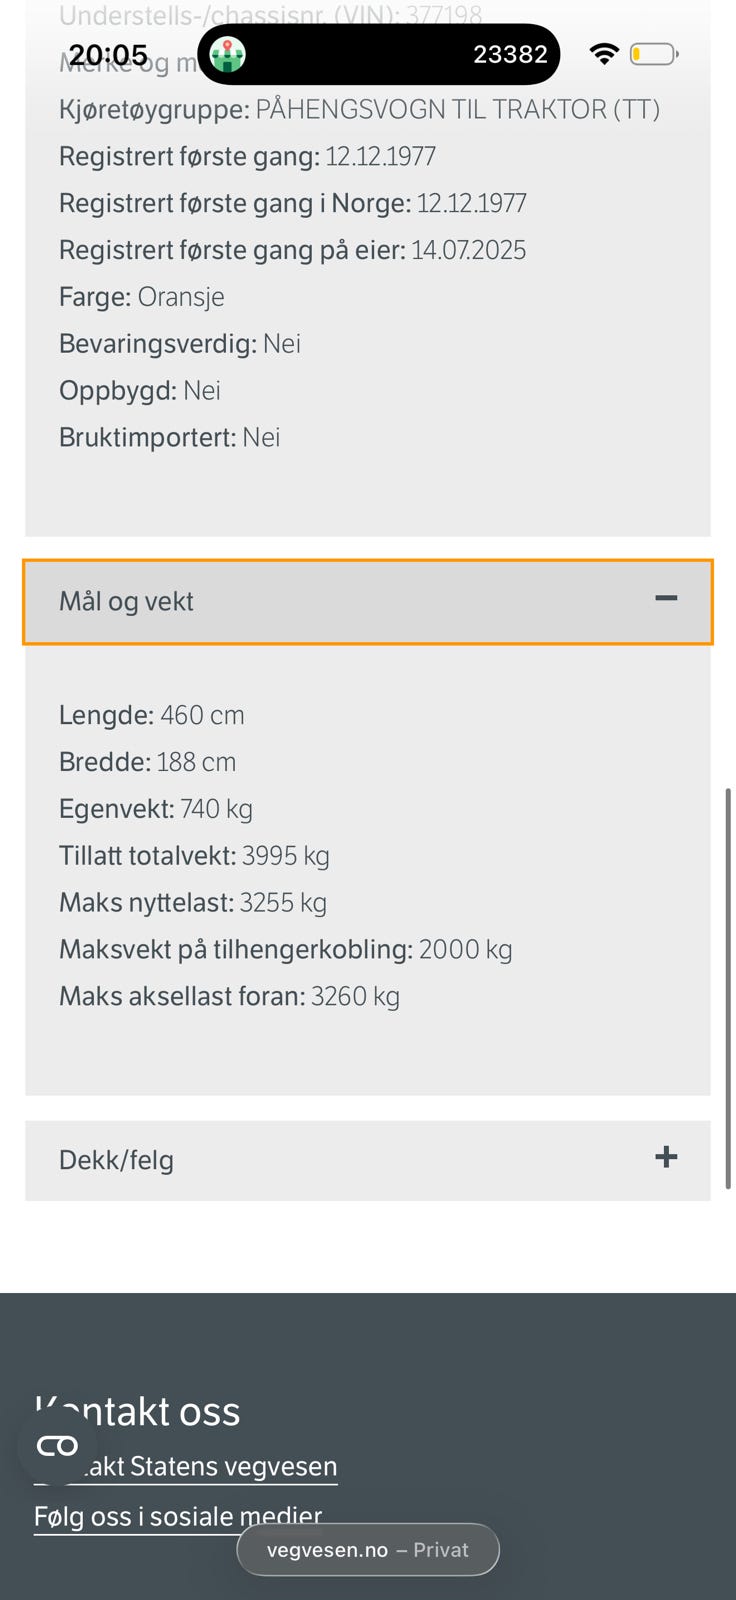Image resolution: width=736 pixels, height=1600 pixels.
Task: Tap the vegvesen.no address bar pill
Action: click(x=368, y=1550)
